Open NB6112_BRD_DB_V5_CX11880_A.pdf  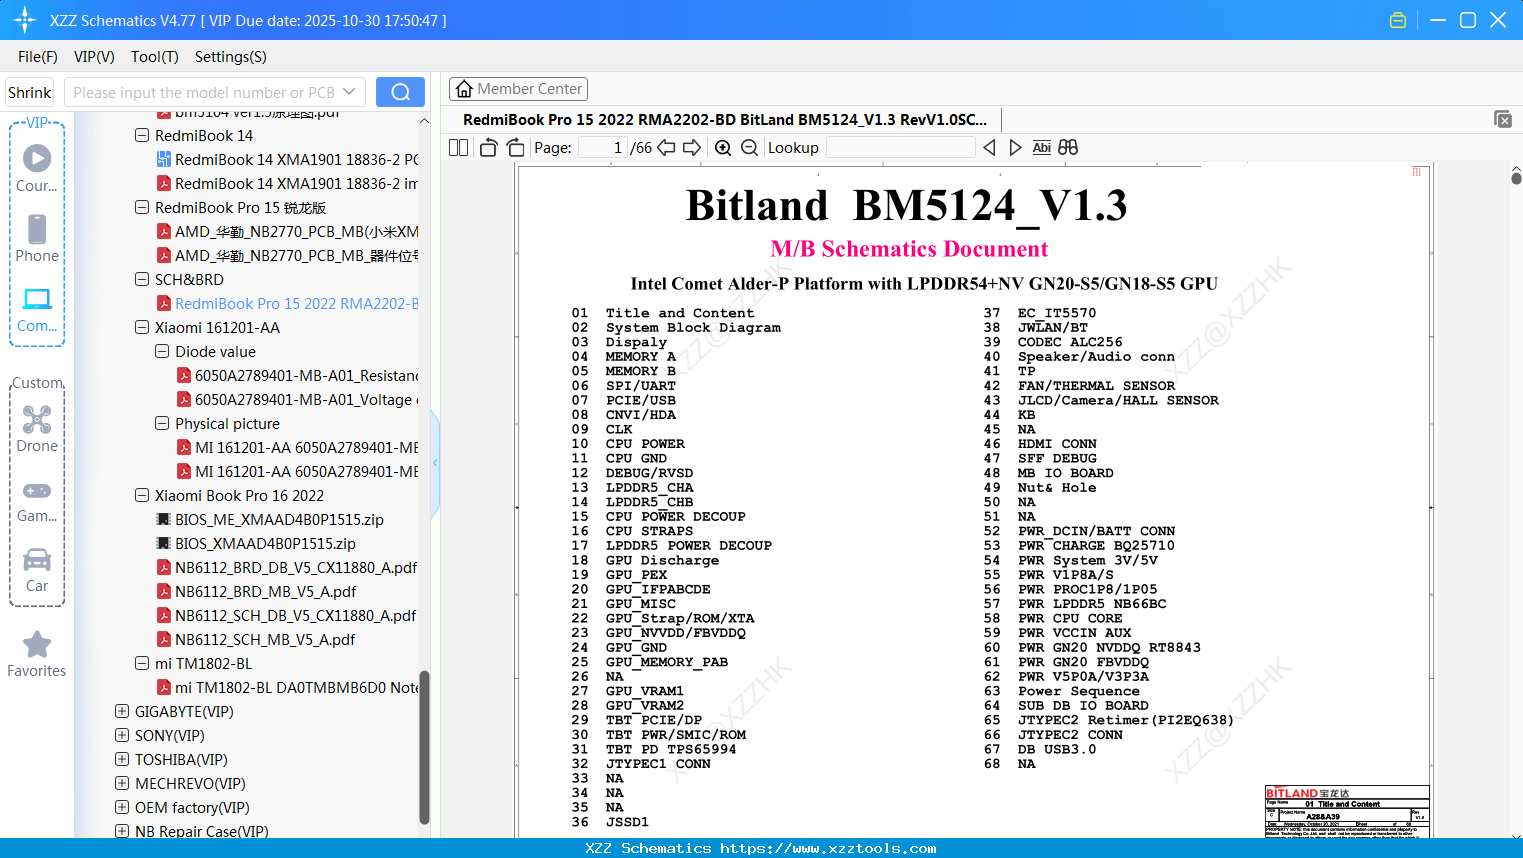[286, 568]
